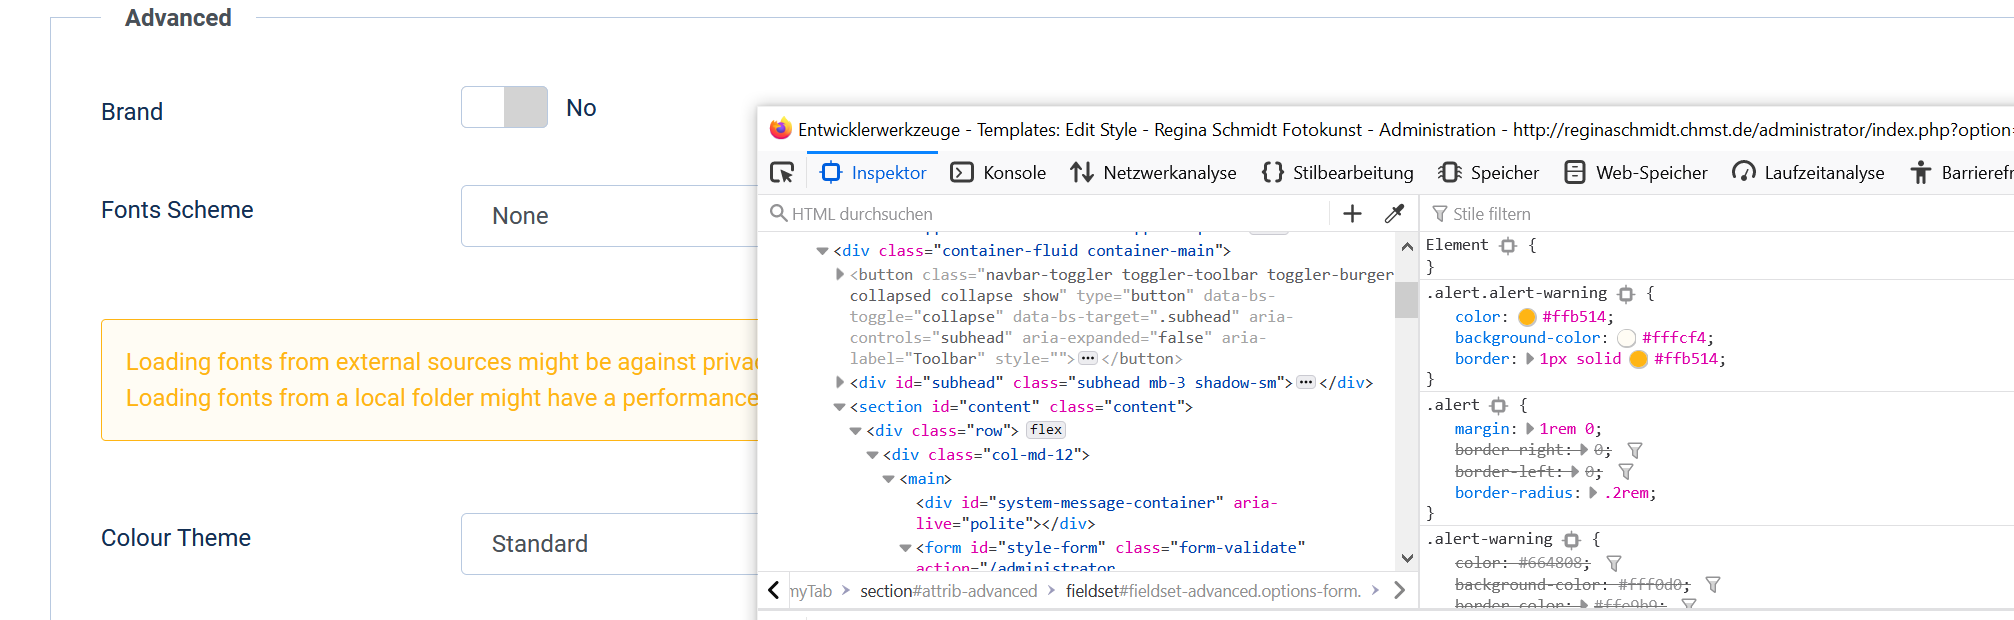
Task: Click the selector highlighter icon for Element rule
Action: [x=1508, y=246]
